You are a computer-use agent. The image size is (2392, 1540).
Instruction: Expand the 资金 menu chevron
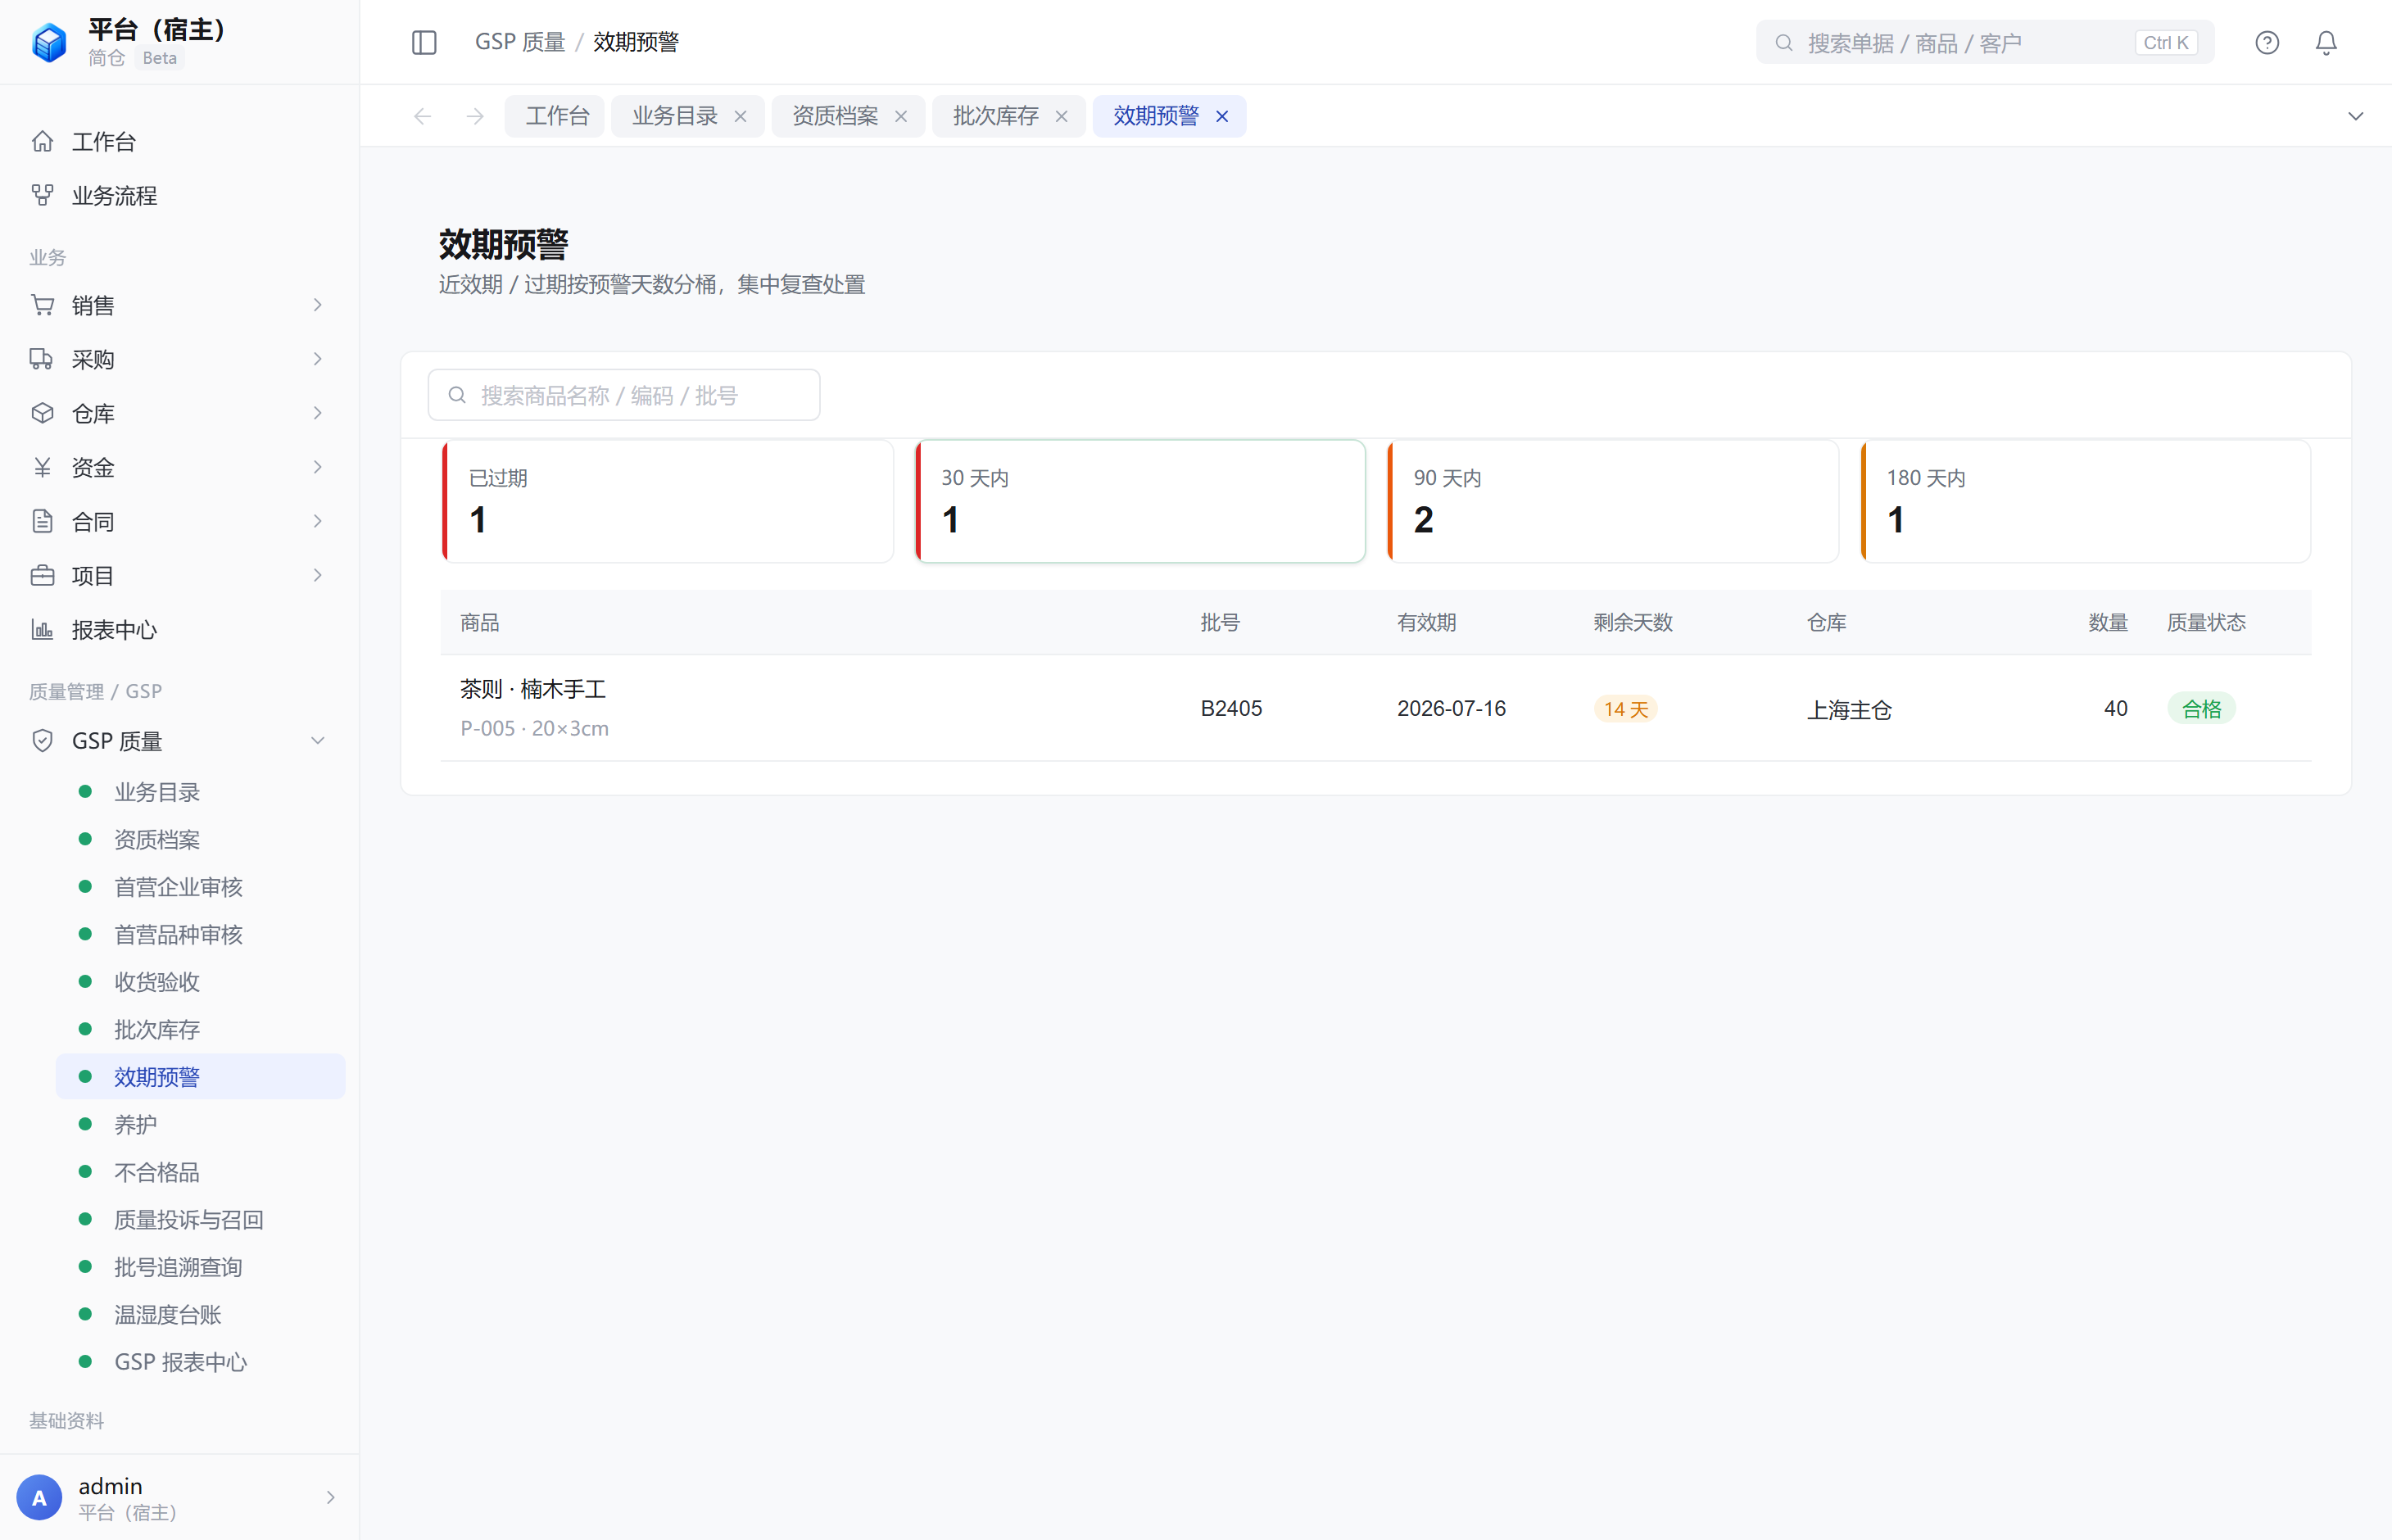click(x=318, y=467)
